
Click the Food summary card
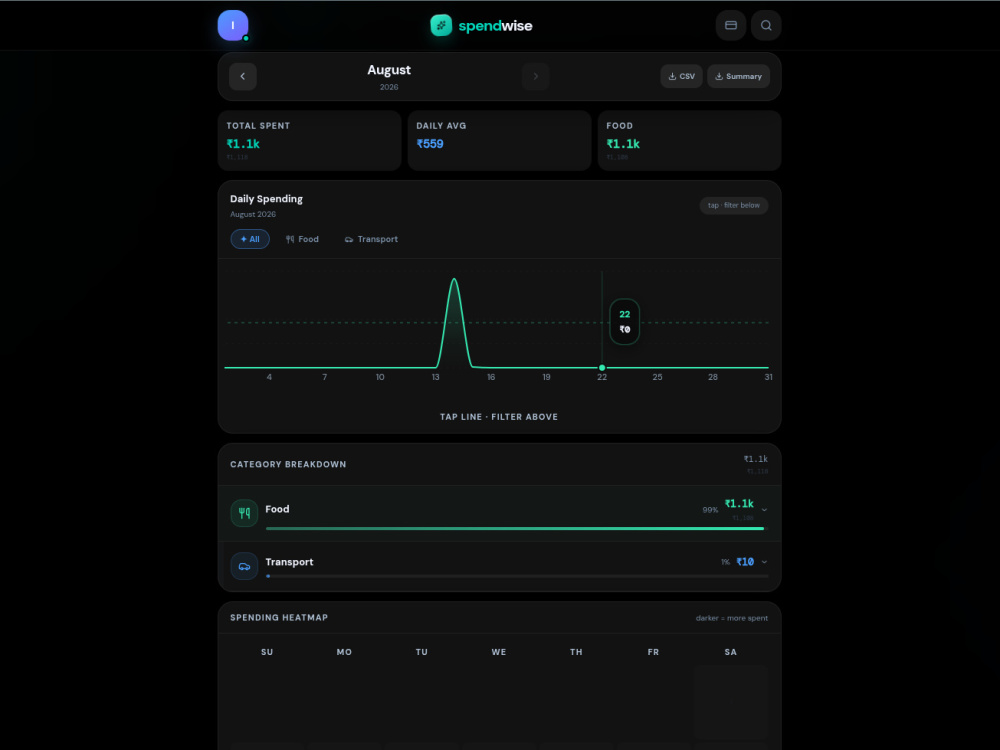tap(689, 140)
